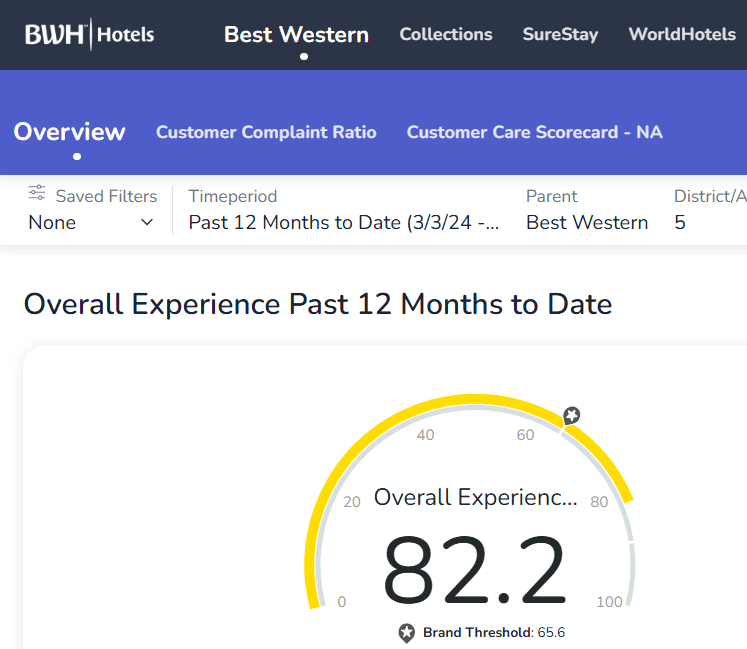Viewport: 747px width, 649px height.
Task: Click the 0 gauge scale label
Action: pos(342,602)
